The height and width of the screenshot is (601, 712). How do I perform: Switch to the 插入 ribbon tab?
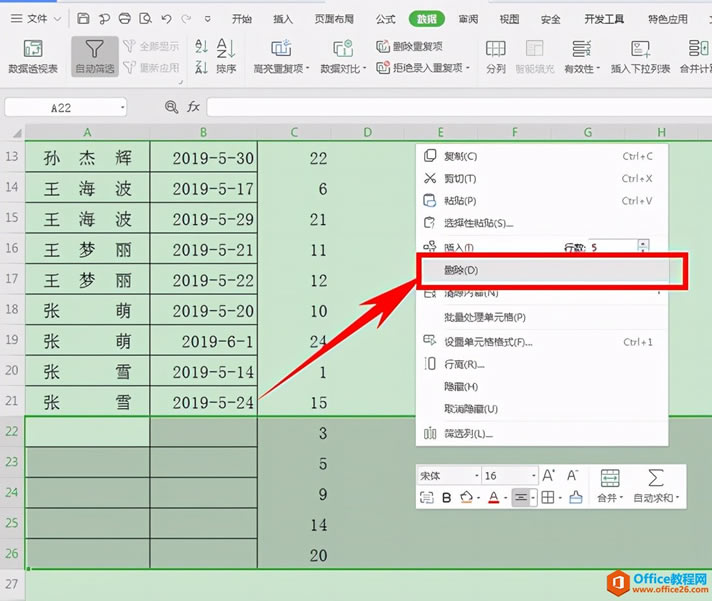283,19
